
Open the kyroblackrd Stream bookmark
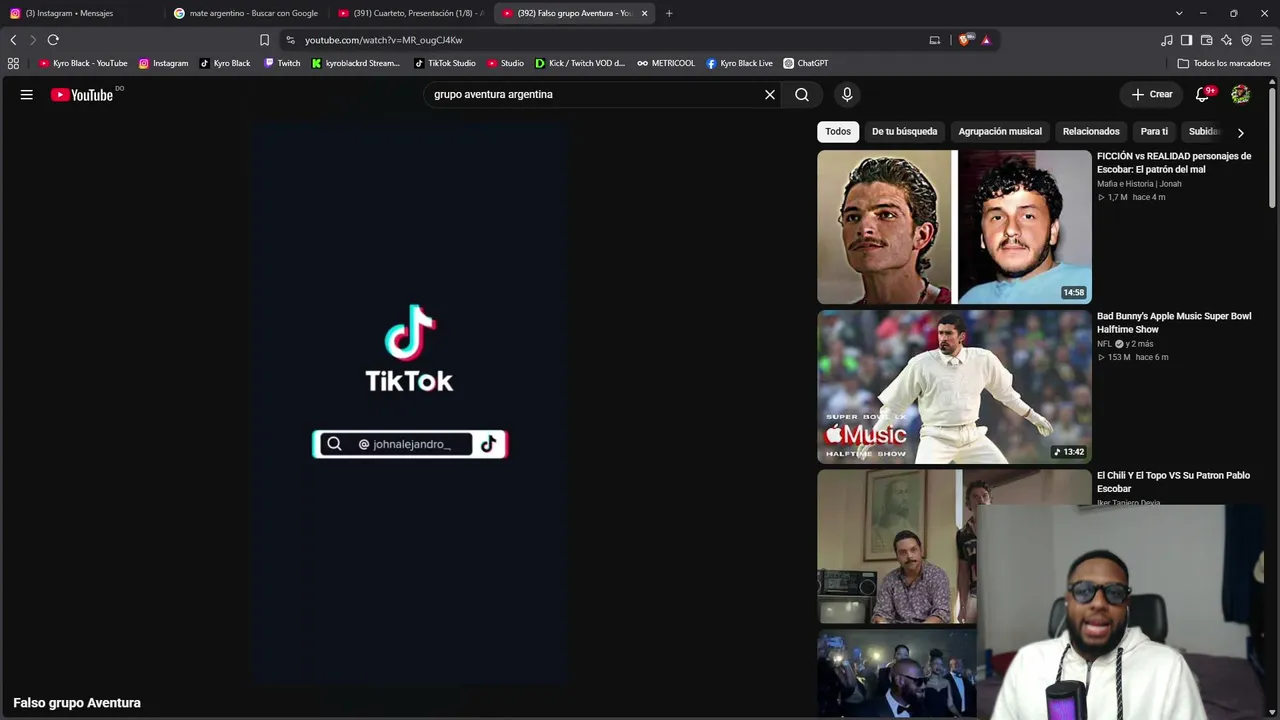tap(356, 63)
